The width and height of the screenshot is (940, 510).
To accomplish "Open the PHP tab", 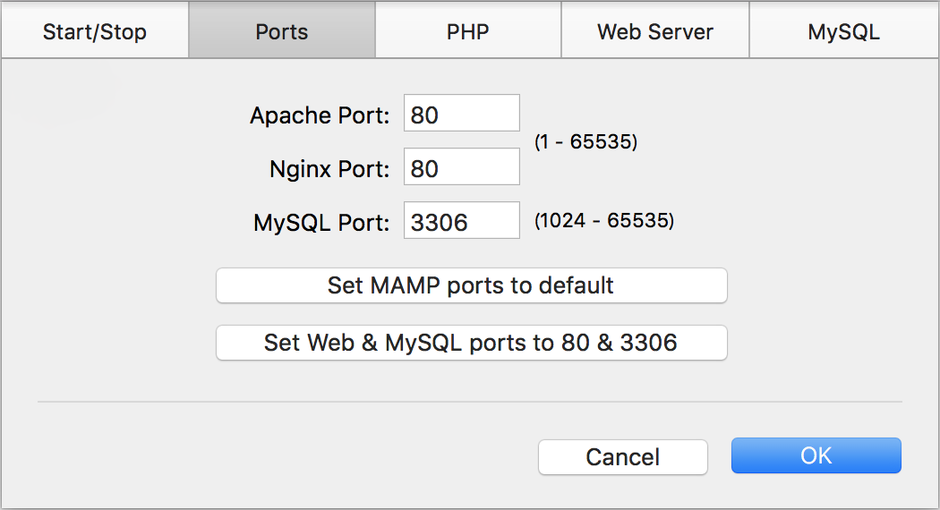I will coord(468,32).
